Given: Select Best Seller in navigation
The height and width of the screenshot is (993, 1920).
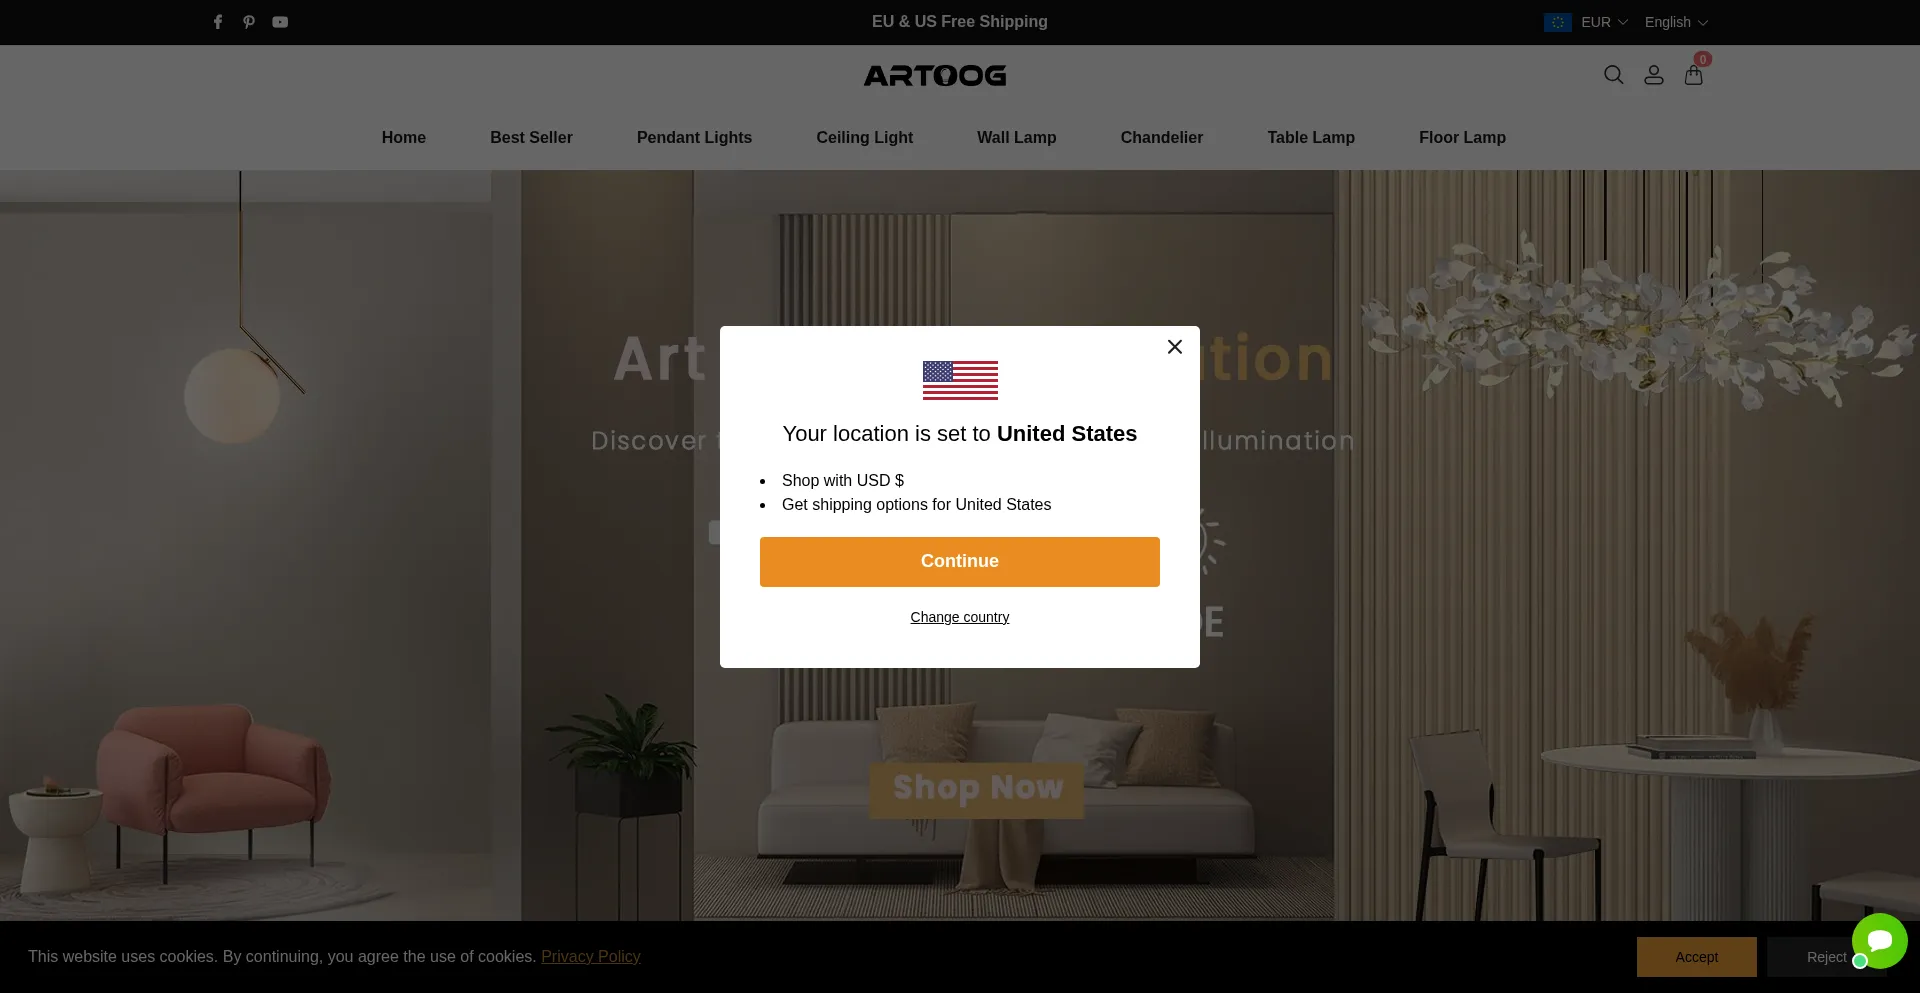Looking at the screenshot, I should pos(531,138).
